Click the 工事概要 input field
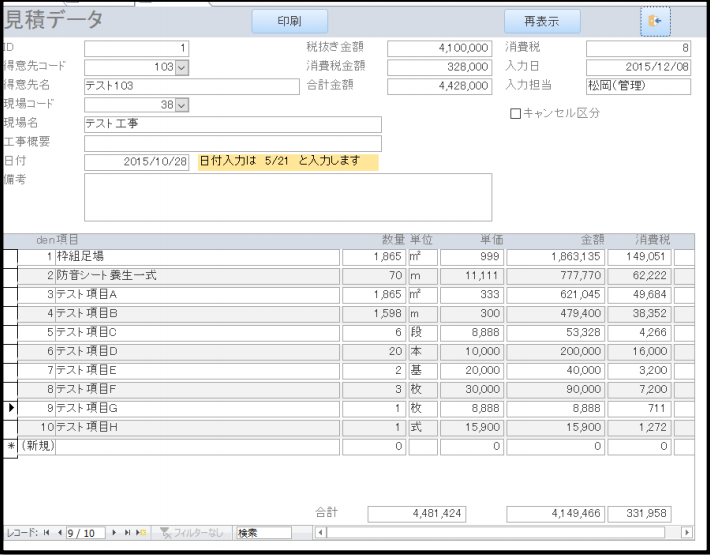Viewport: 710px width, 555px height. [232, 143]
